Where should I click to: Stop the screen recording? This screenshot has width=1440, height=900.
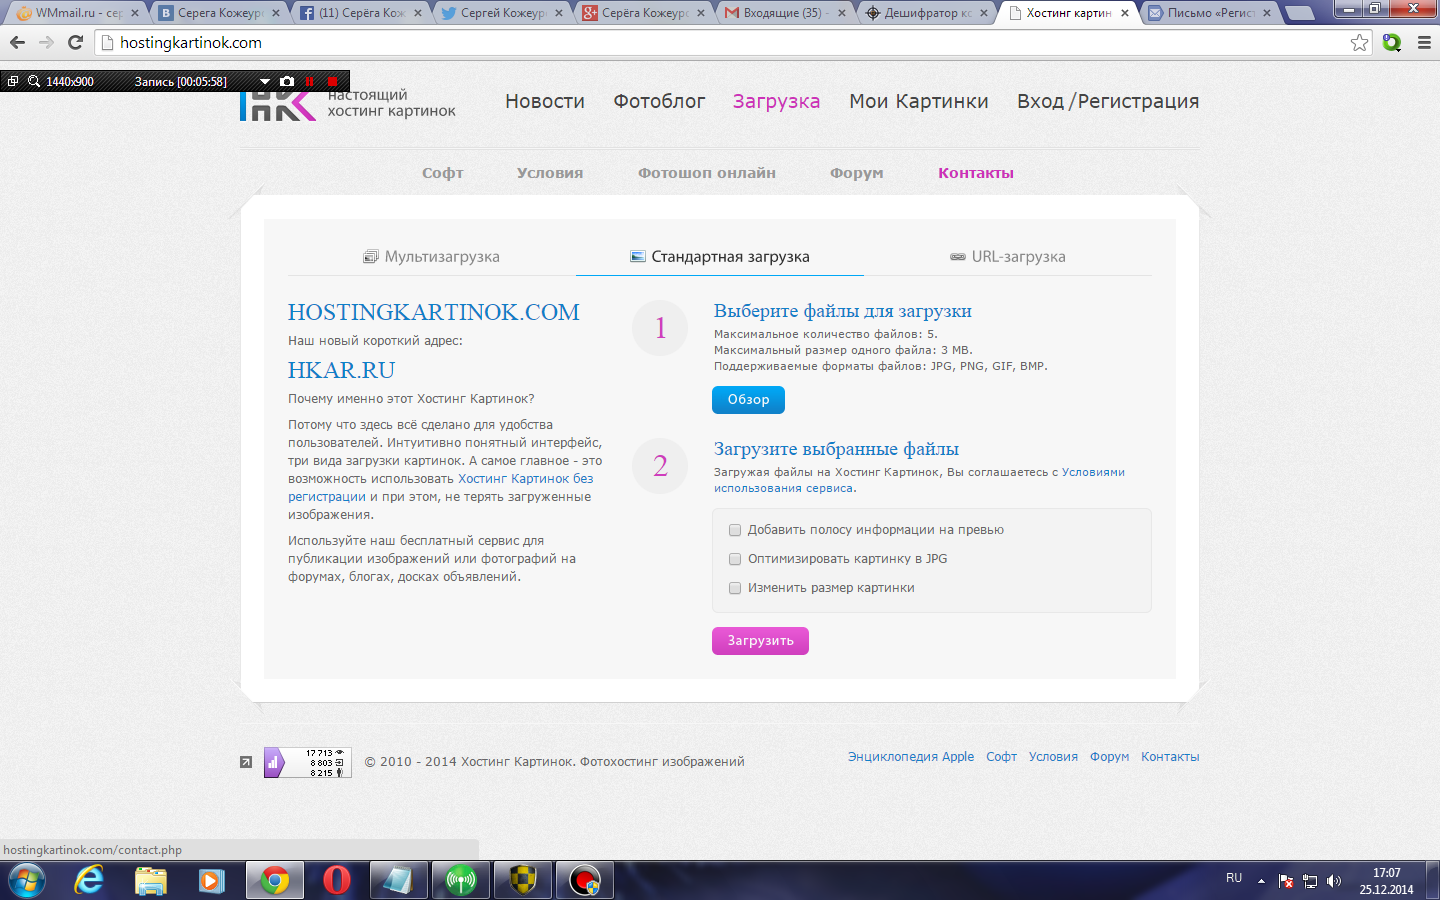click(333, 81)
